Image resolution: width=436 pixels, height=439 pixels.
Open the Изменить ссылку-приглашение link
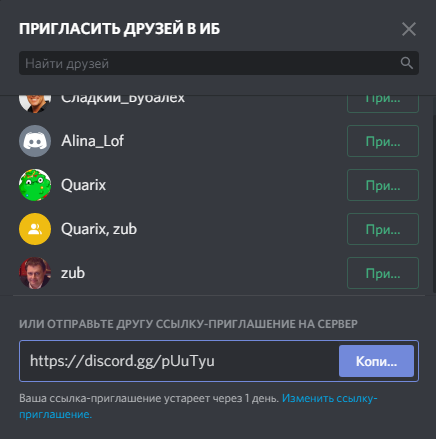point(198,406)
